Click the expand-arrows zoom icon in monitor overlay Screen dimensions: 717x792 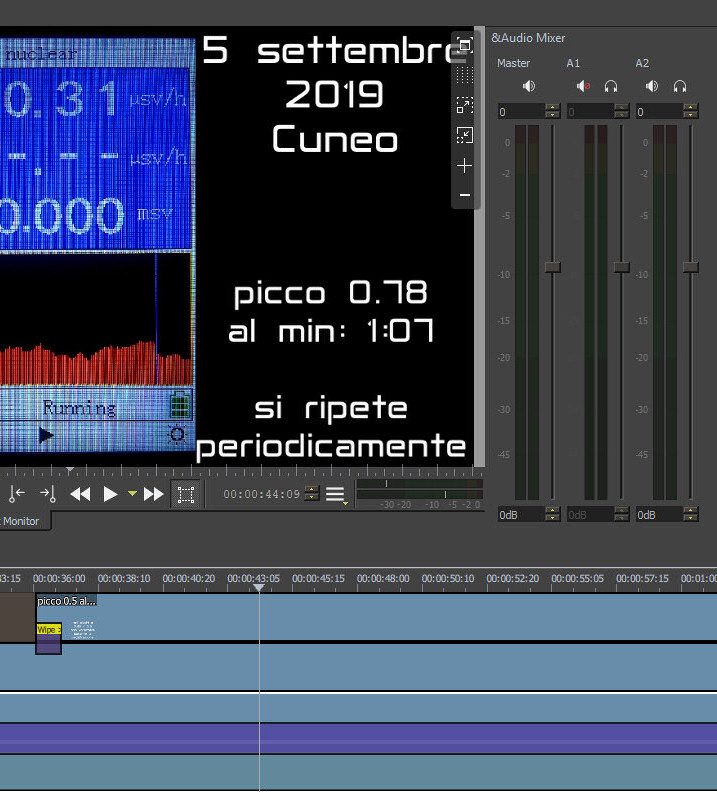465,106
